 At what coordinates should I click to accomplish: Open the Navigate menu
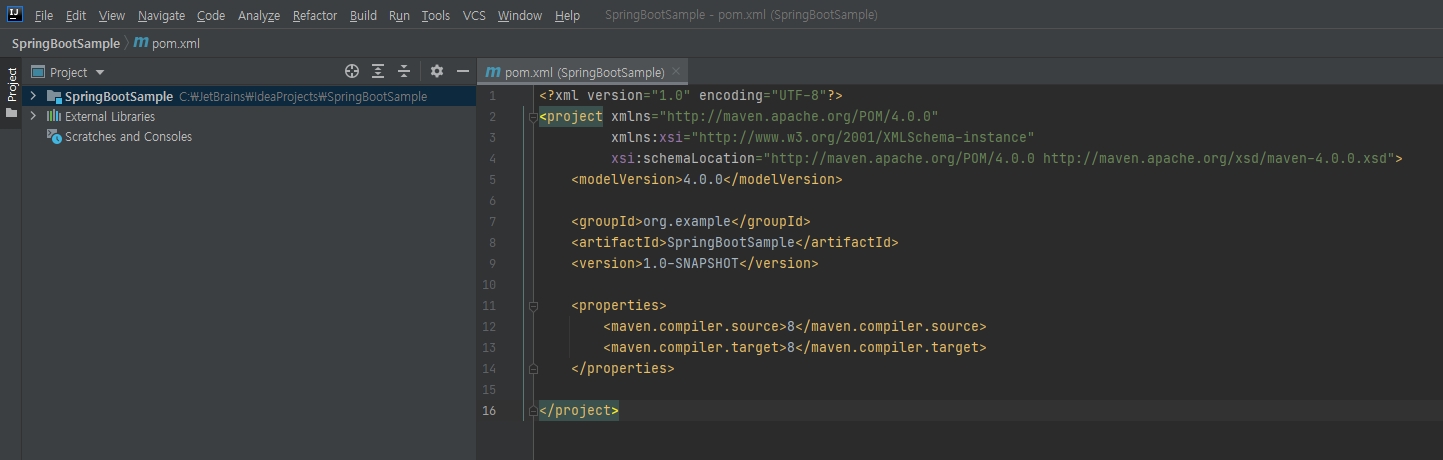coord(161,16)
